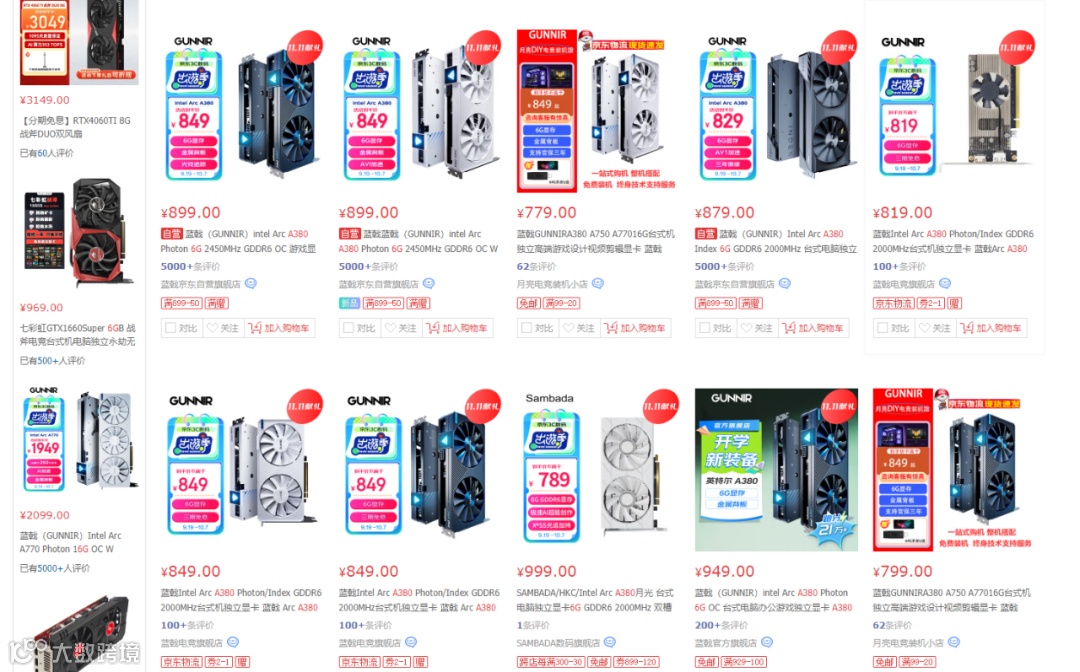Click chat icon on the ¥879.00 listing's shop
1080x672 pixels.
[785, 284]
